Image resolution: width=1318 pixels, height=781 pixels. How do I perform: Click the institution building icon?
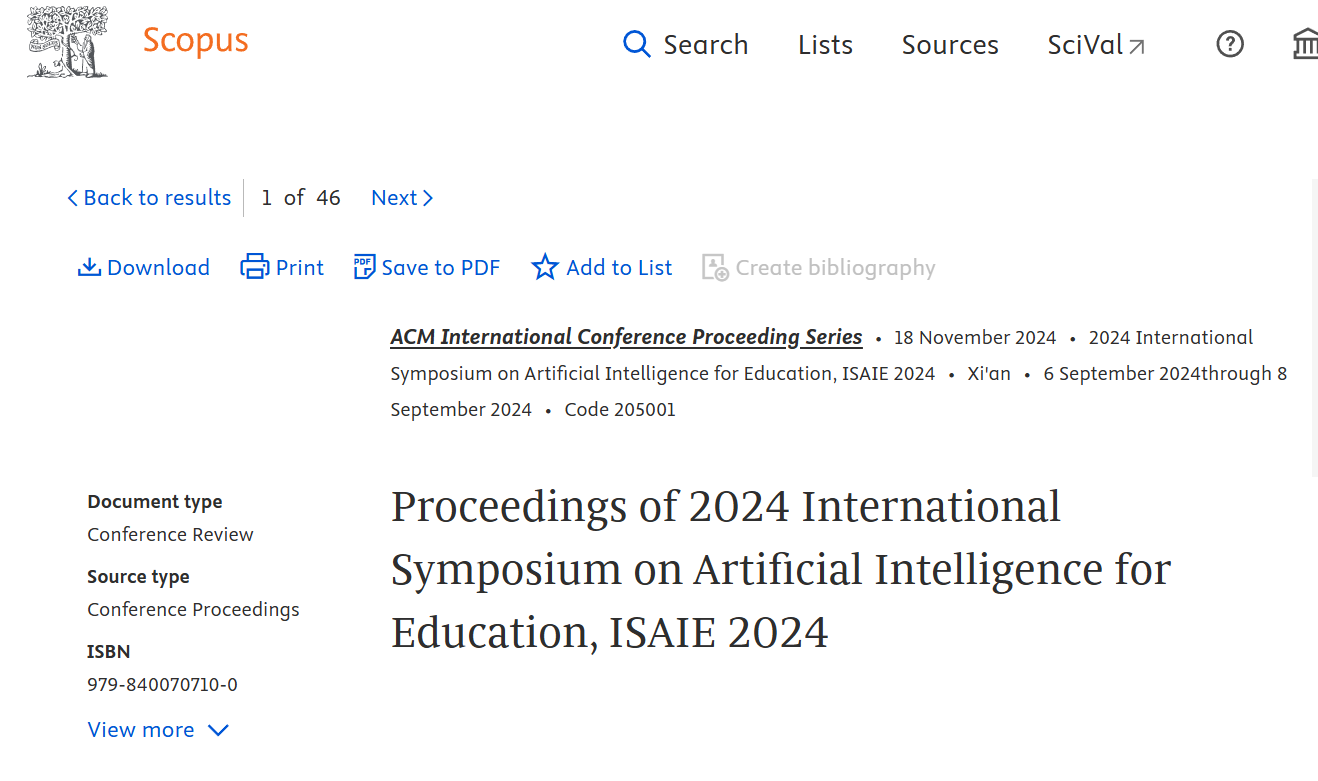[1305, 44]
